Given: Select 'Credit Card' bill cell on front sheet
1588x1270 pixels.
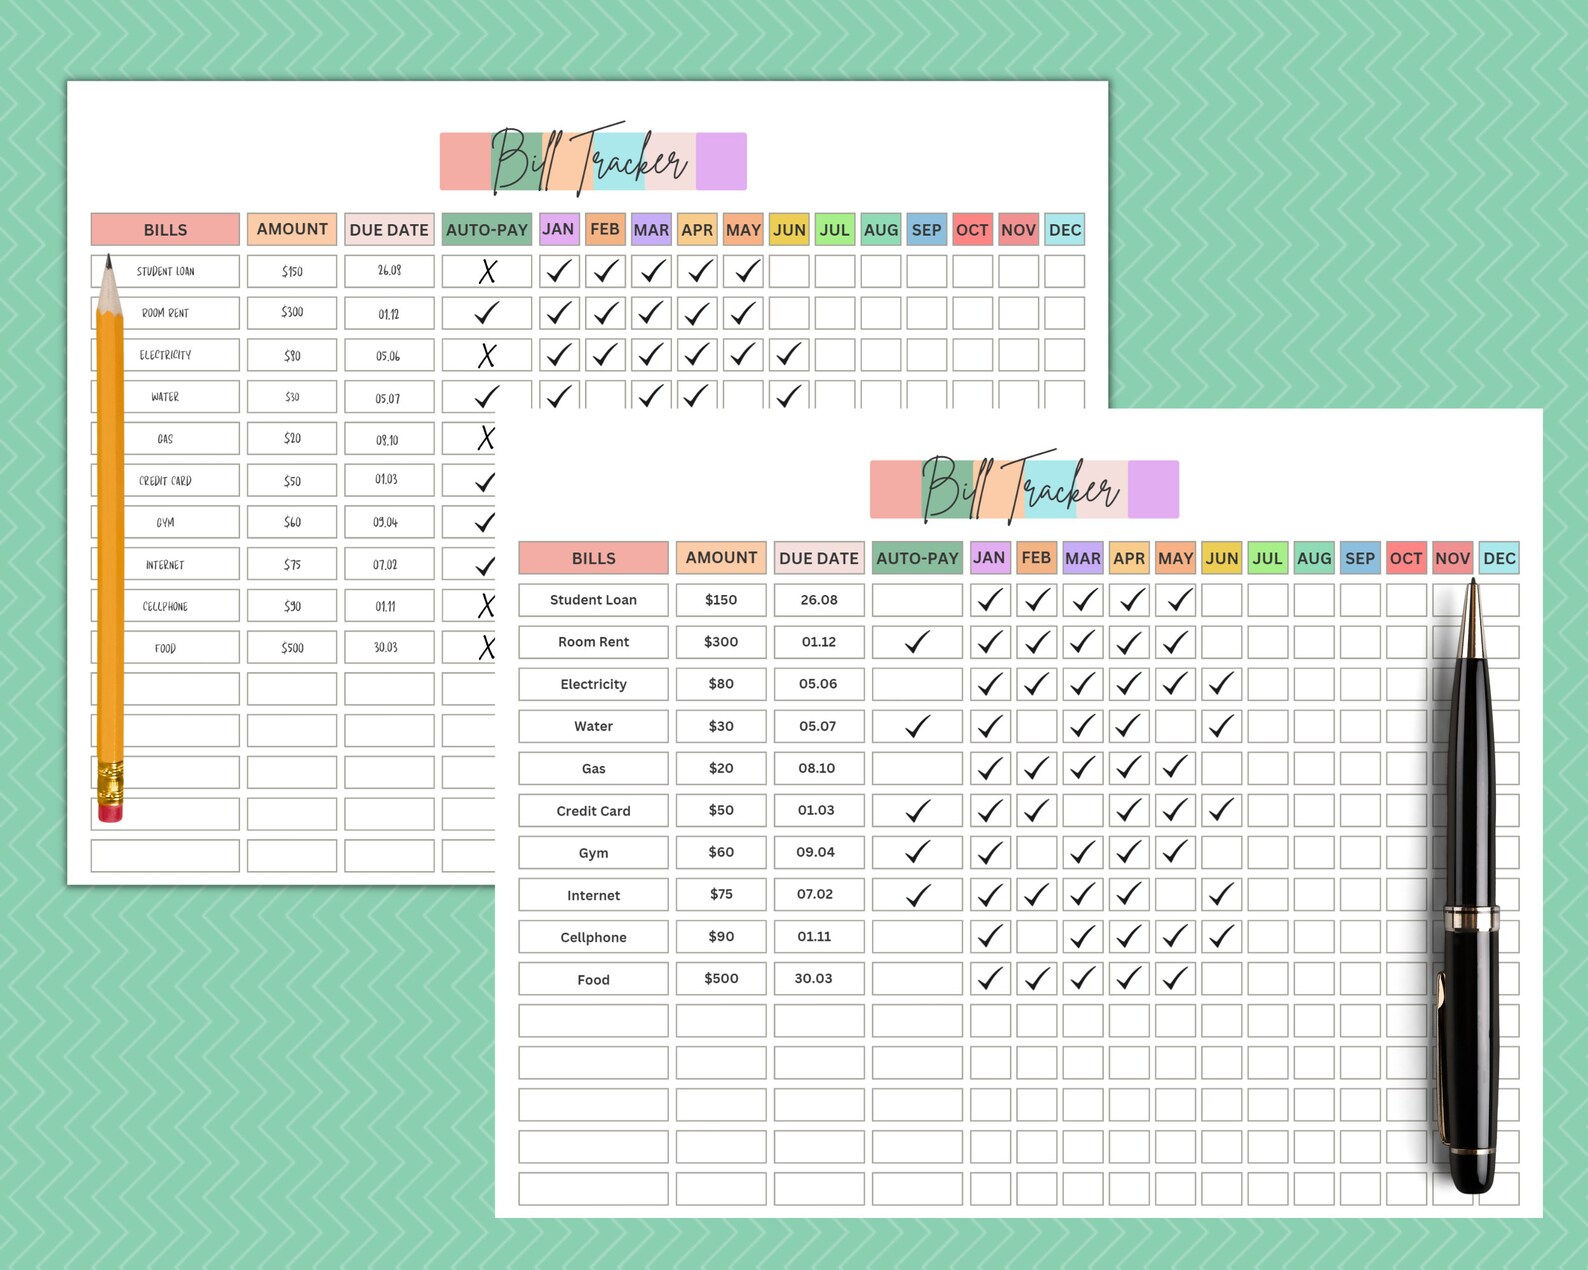Looking at the screenshot, I should click(593, 810).
